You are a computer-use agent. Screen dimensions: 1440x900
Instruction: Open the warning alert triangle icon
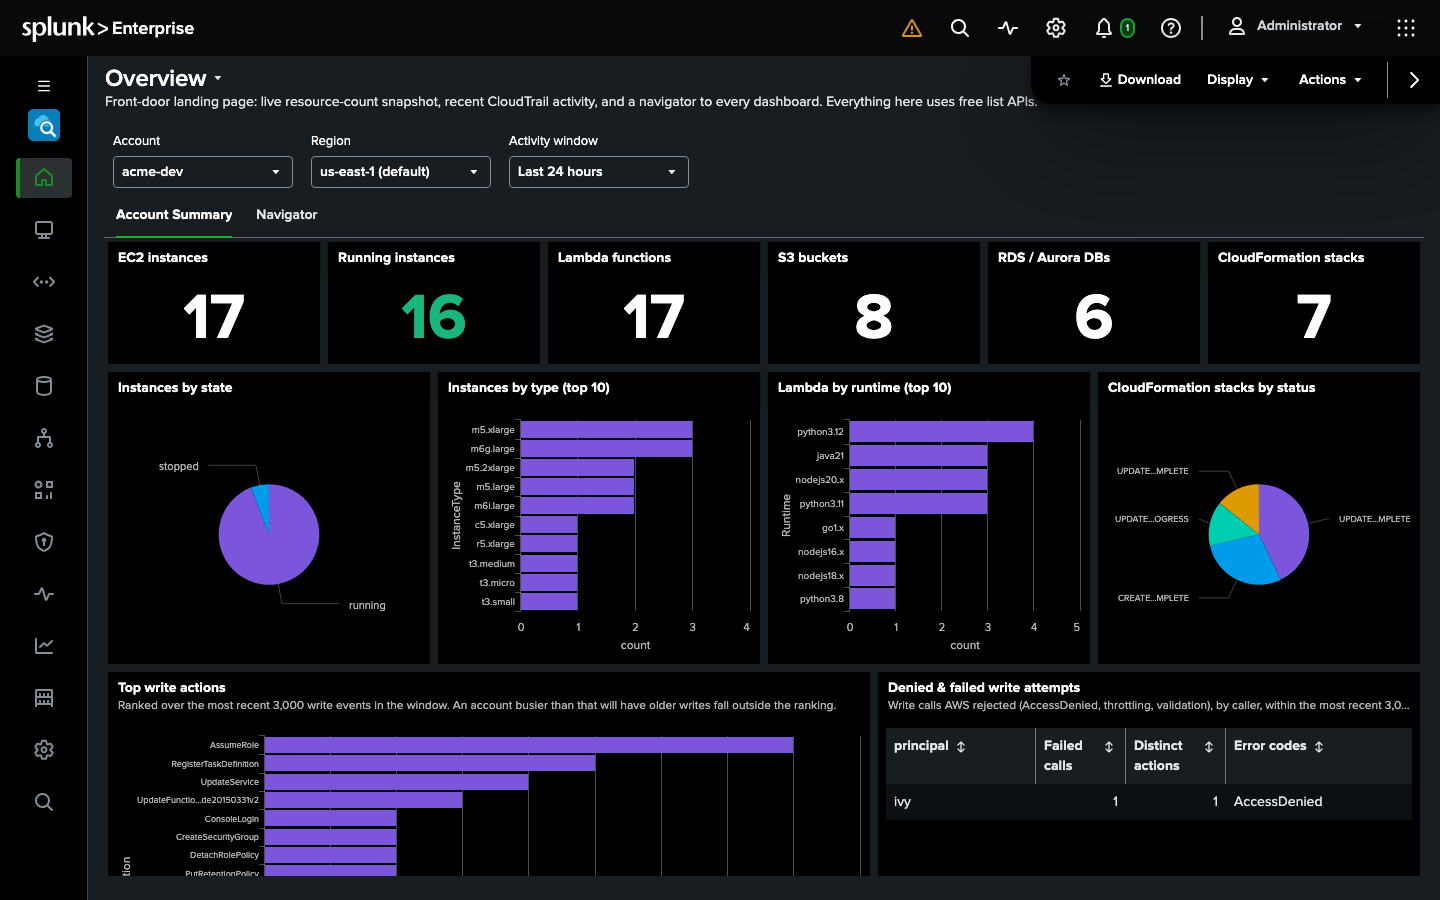click(x=911, y=28)
